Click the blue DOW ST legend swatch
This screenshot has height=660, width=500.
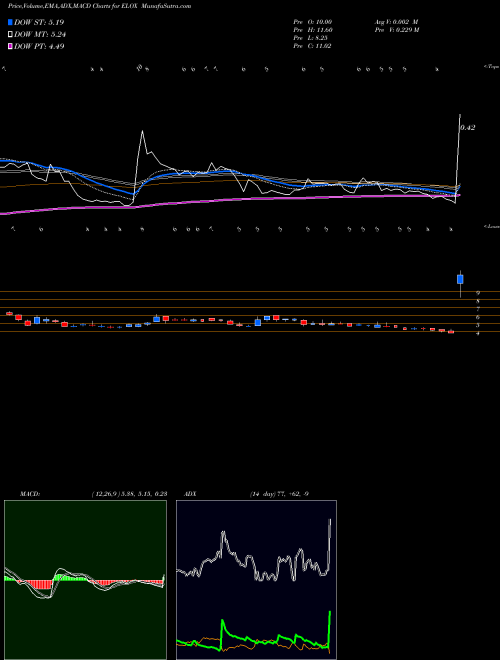click(x=10, y=22)
